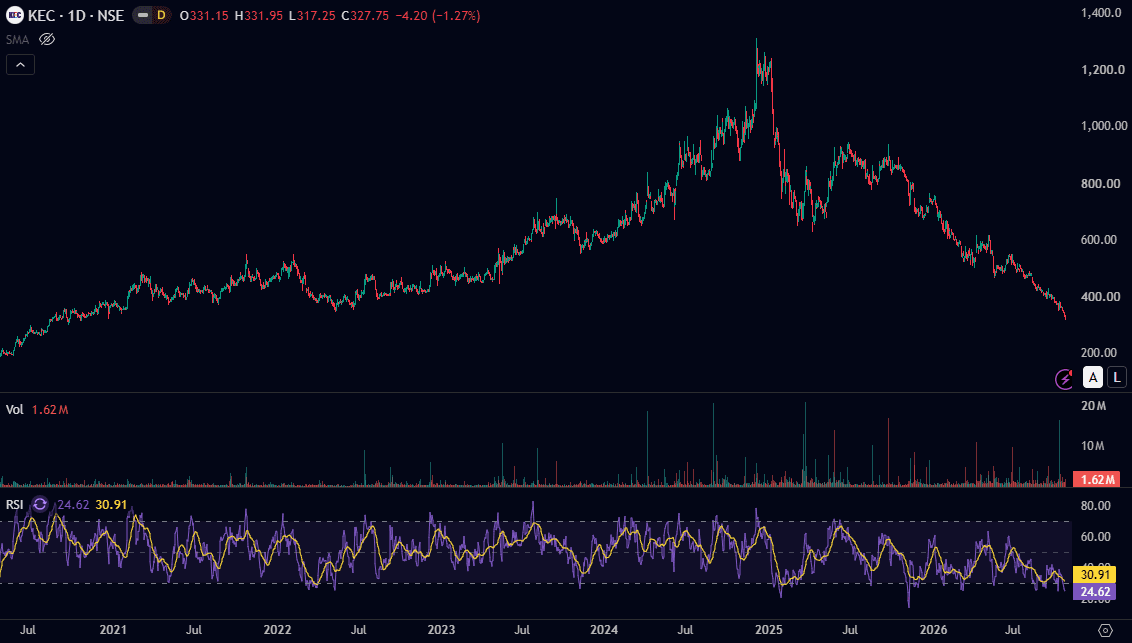This screenshot has height=643, width=1132.
Task: Click the KEC company logo icon
Action: tap(14, 15)
